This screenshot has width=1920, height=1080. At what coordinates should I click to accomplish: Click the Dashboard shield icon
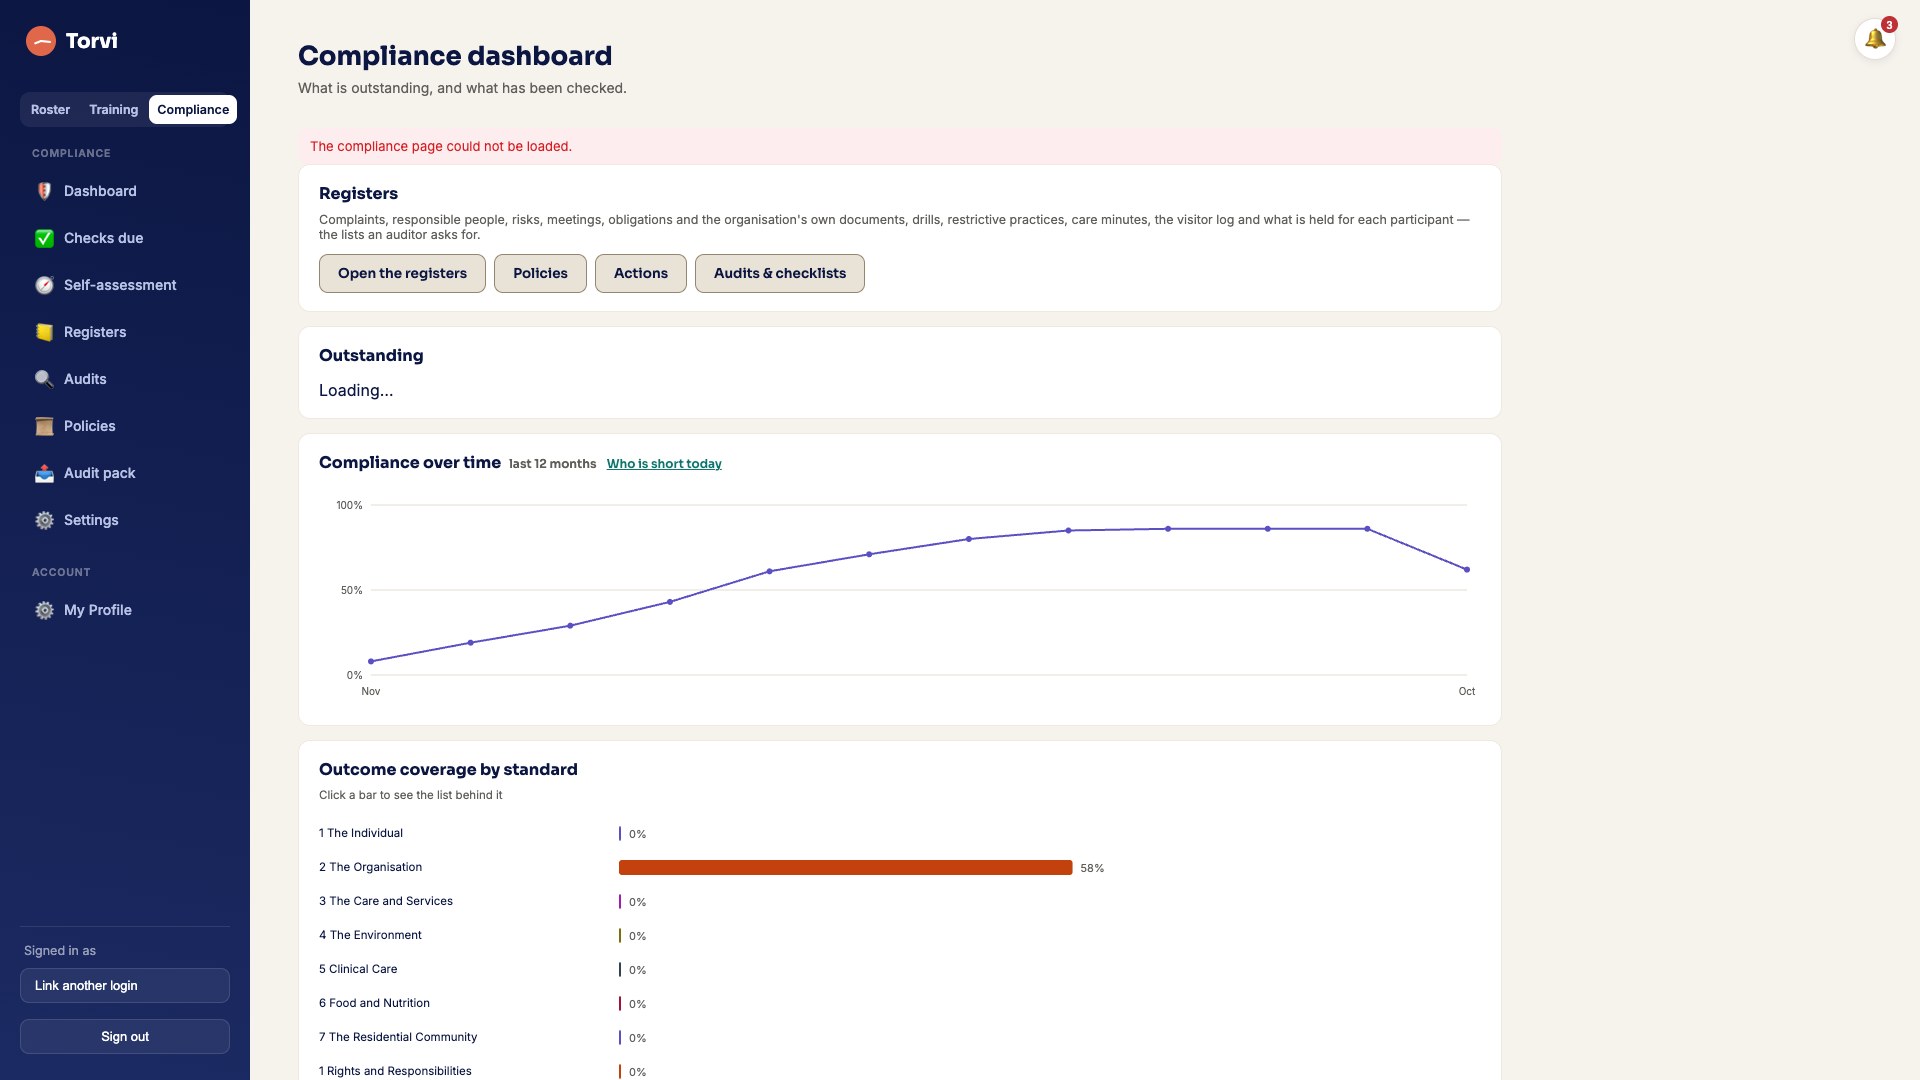click(x=44, y=191)
